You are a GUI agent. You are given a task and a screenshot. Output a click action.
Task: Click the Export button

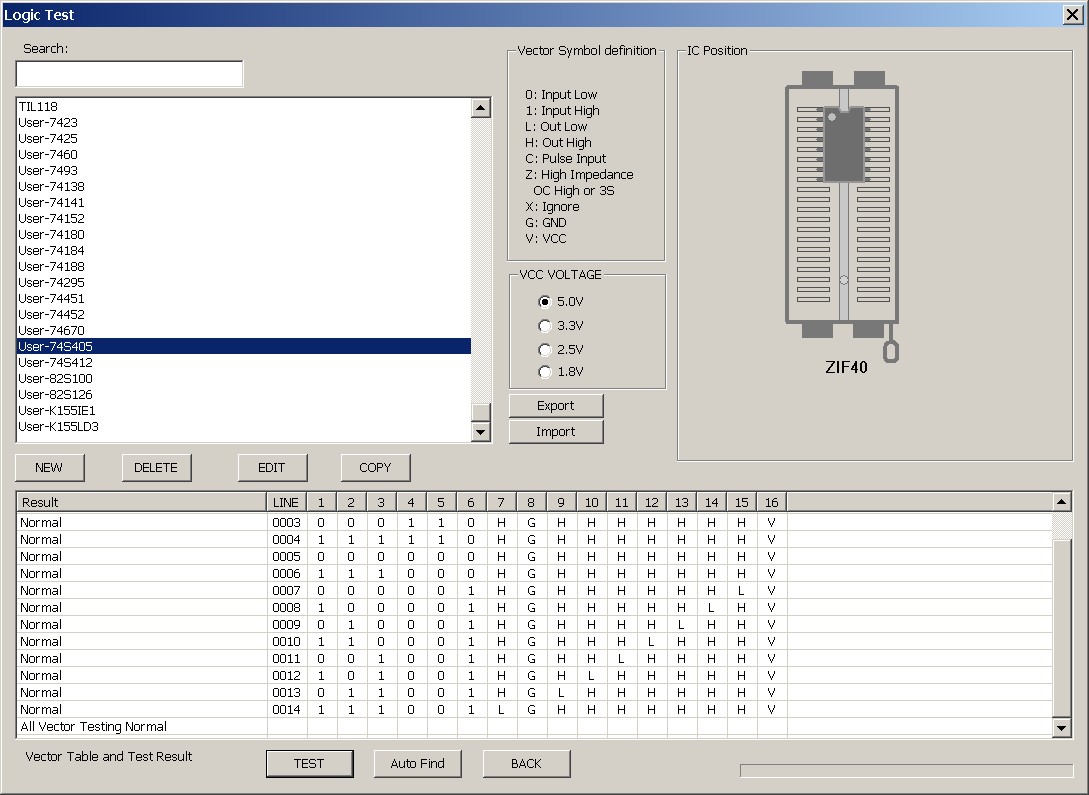pyautogui.click(x=556, y=406)
